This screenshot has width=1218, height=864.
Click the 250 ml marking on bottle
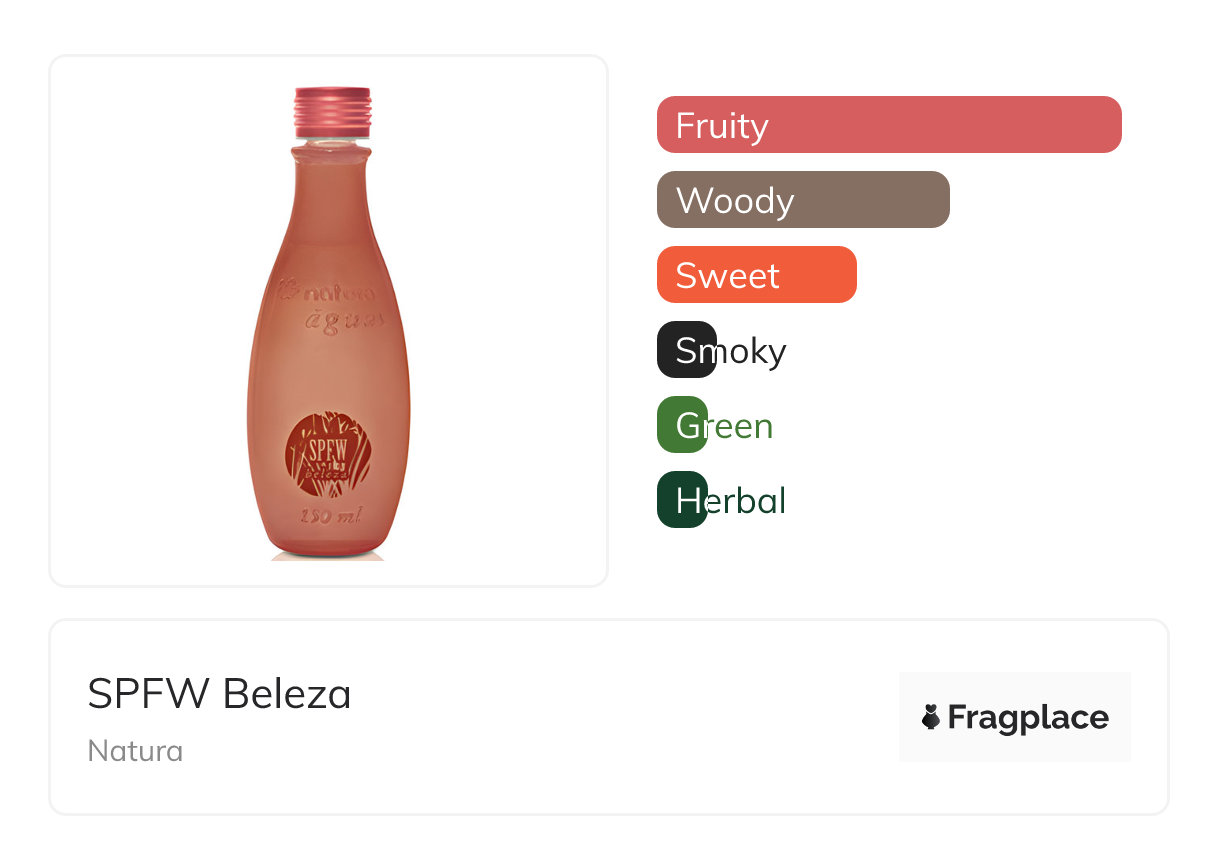[329, 517]
